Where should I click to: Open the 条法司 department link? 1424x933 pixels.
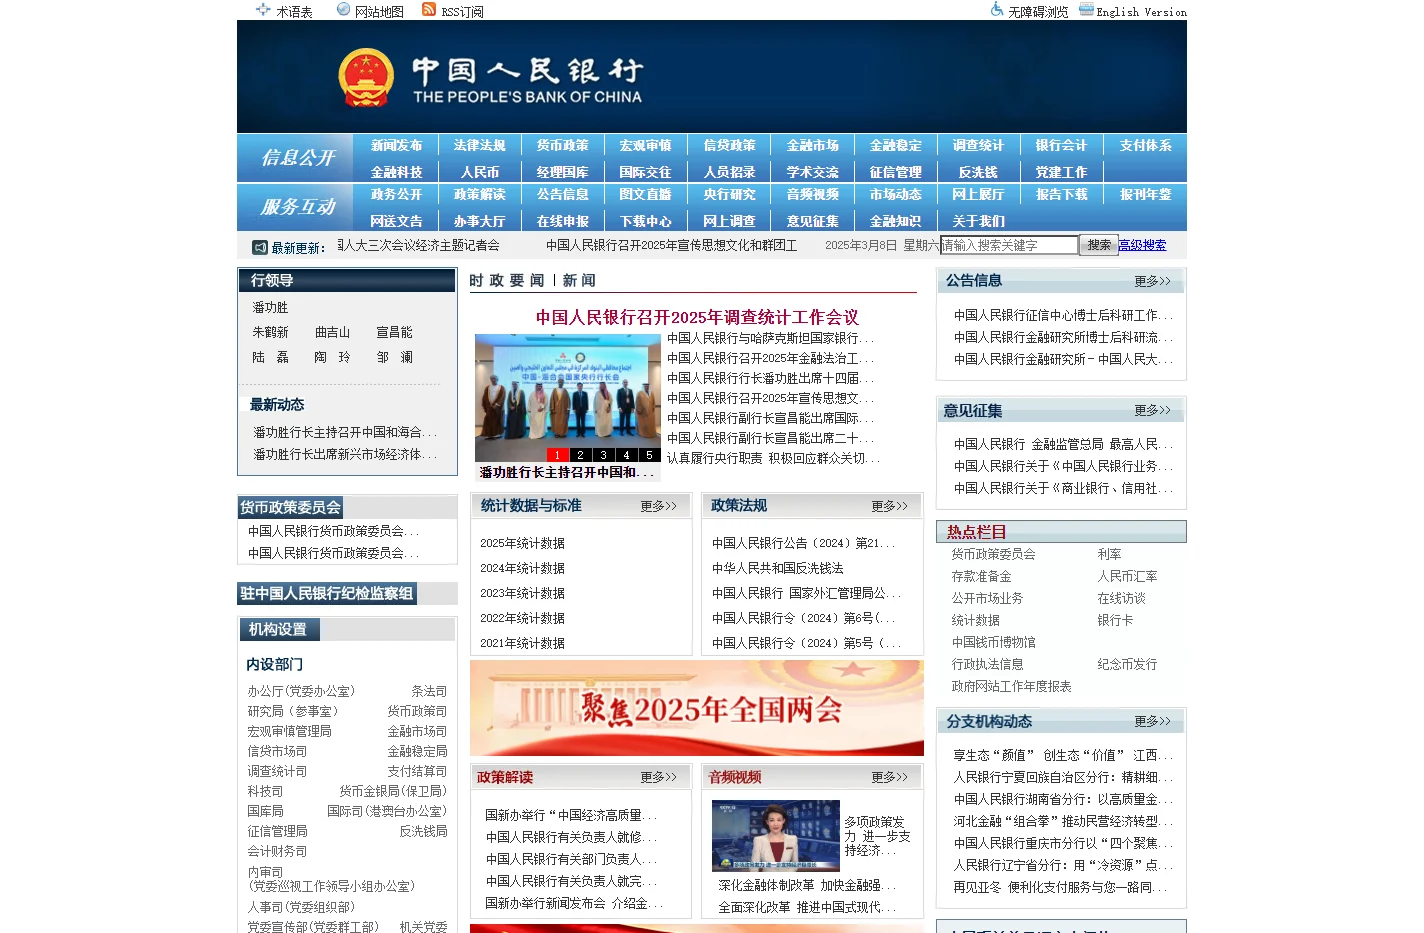point(429,691)
